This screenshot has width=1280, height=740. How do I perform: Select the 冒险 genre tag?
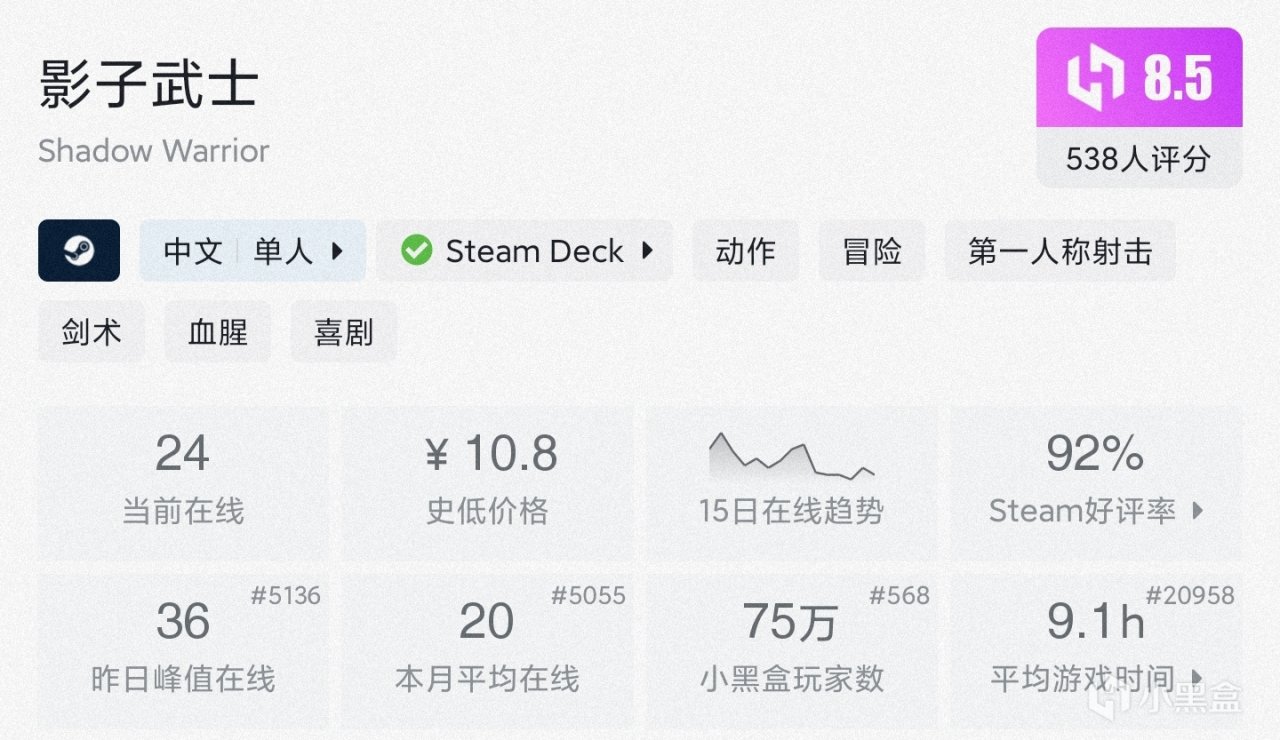pos(872,251)
